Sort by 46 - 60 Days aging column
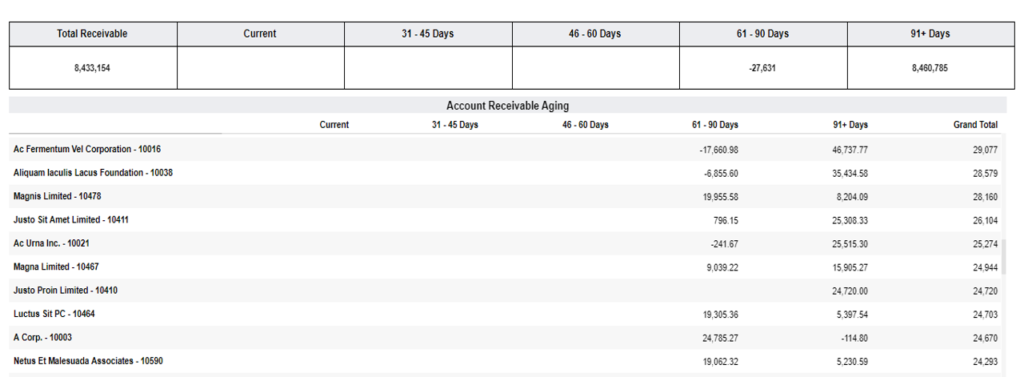This screenshot has width=1024, height=377. pos(585,125)
